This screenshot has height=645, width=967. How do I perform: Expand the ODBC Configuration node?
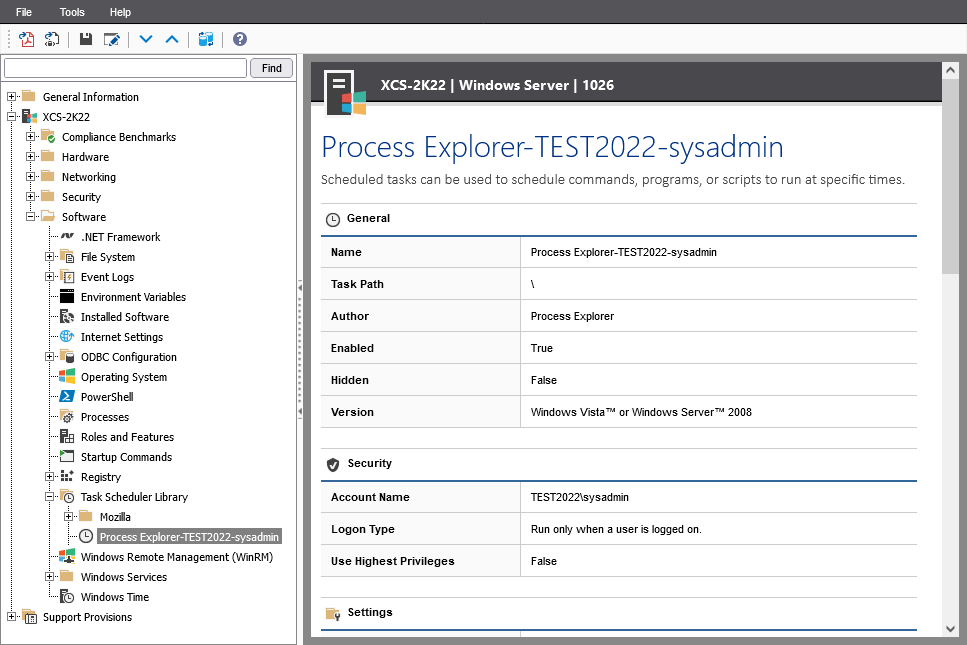click(49, 357)
